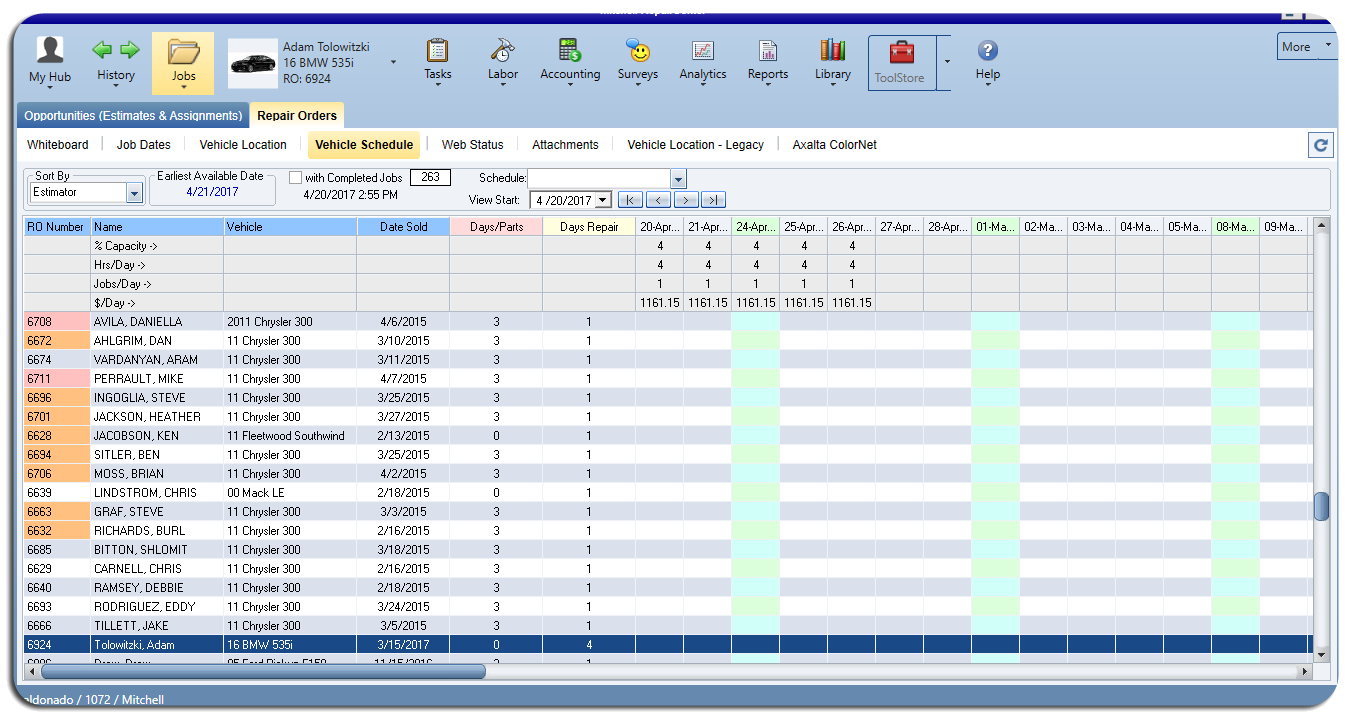The height and width of the screenshot is (719, 1355).
Task: Click the BMW vehicle thumbnail
Action: pos(253,63)
